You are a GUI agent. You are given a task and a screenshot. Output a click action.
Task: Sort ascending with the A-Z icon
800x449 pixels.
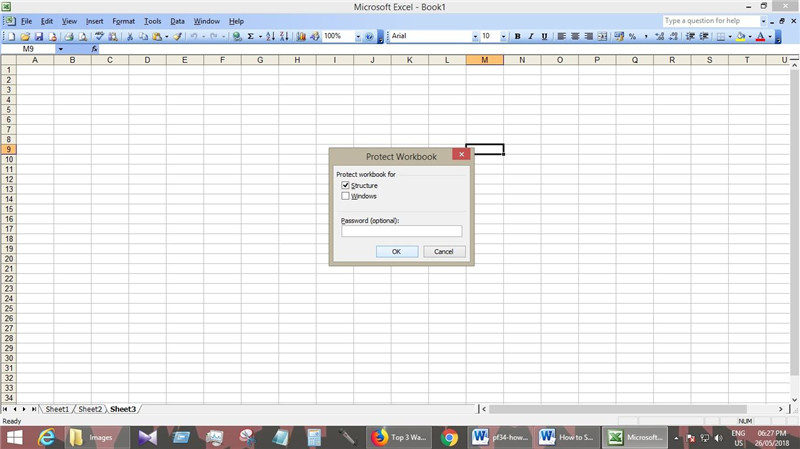pos(270,36)
